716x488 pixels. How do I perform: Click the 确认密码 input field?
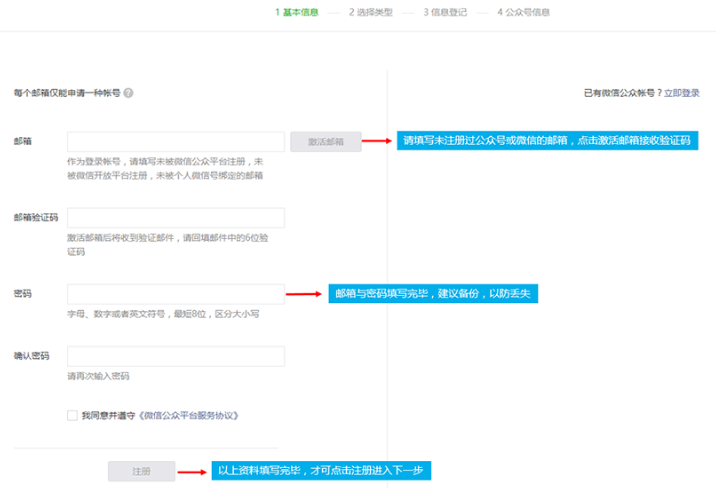176,356
